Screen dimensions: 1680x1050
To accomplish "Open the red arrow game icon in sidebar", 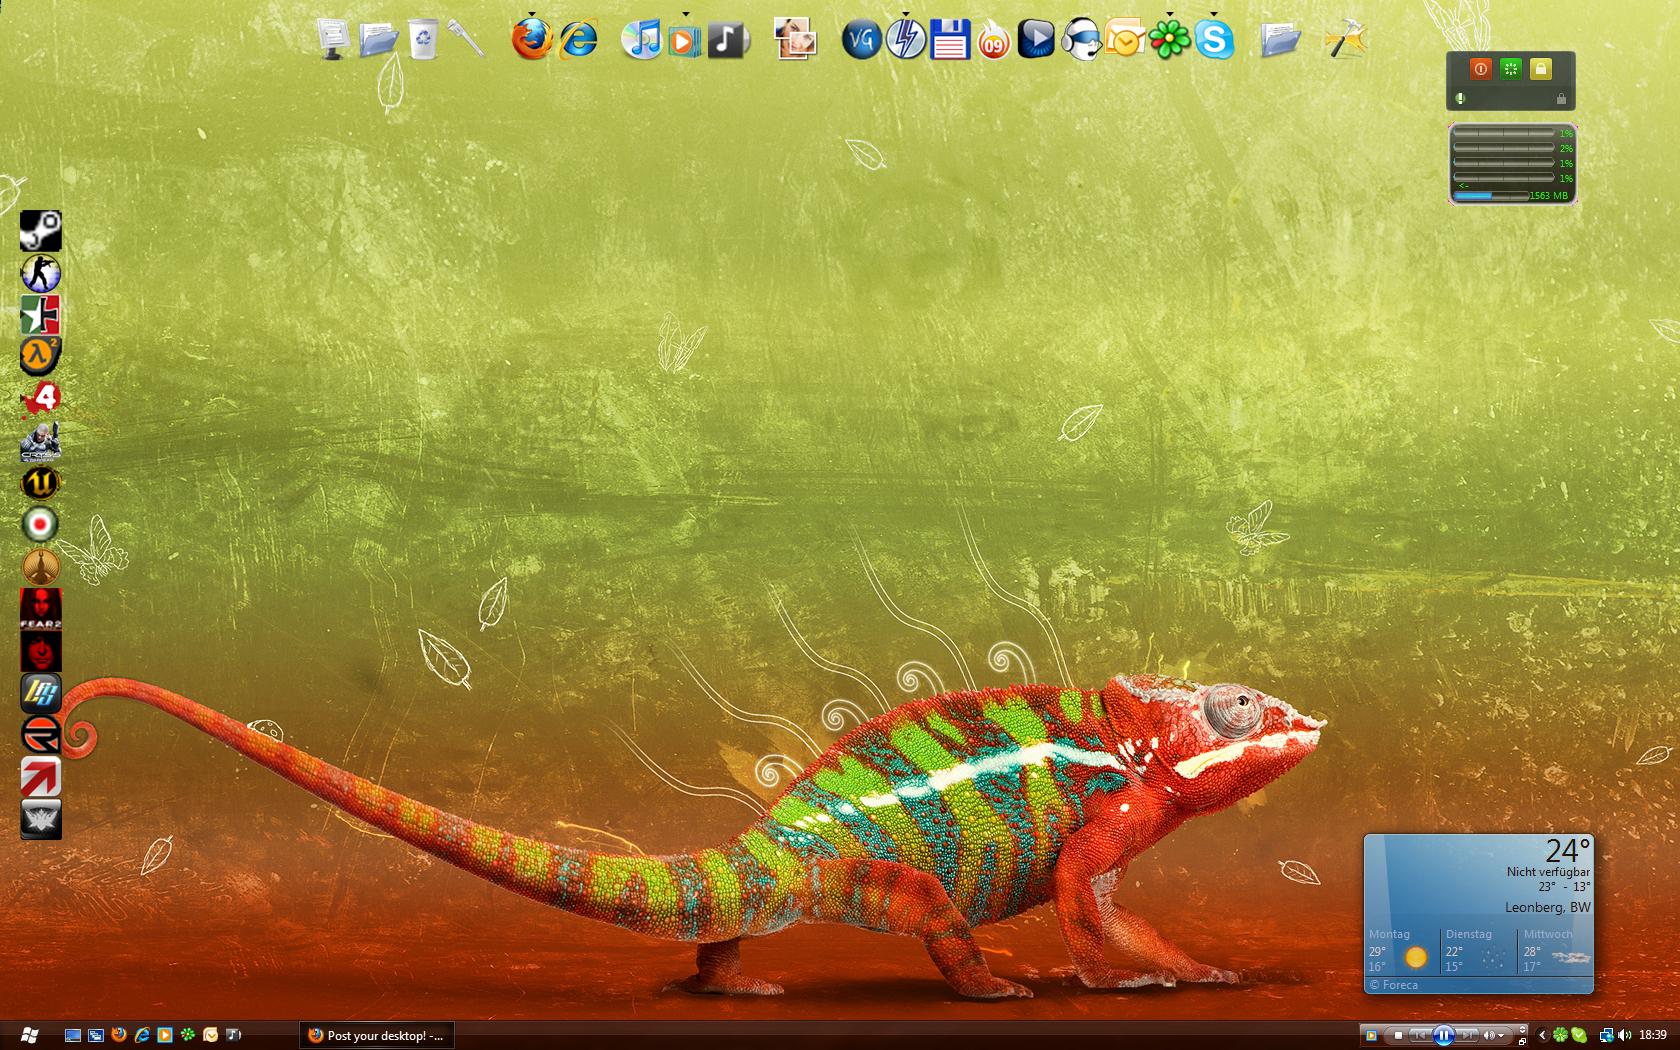I will [x=41, y=777].
